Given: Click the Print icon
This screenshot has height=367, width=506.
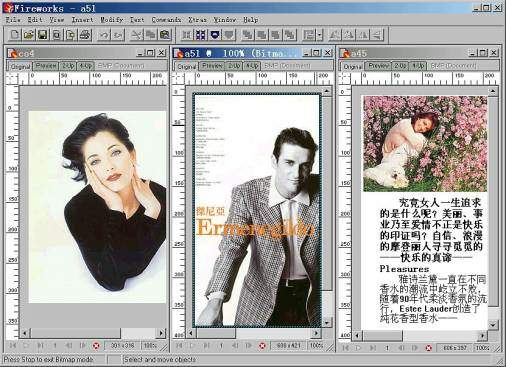Looking at the screenshot, I should [x=85, y=34].
